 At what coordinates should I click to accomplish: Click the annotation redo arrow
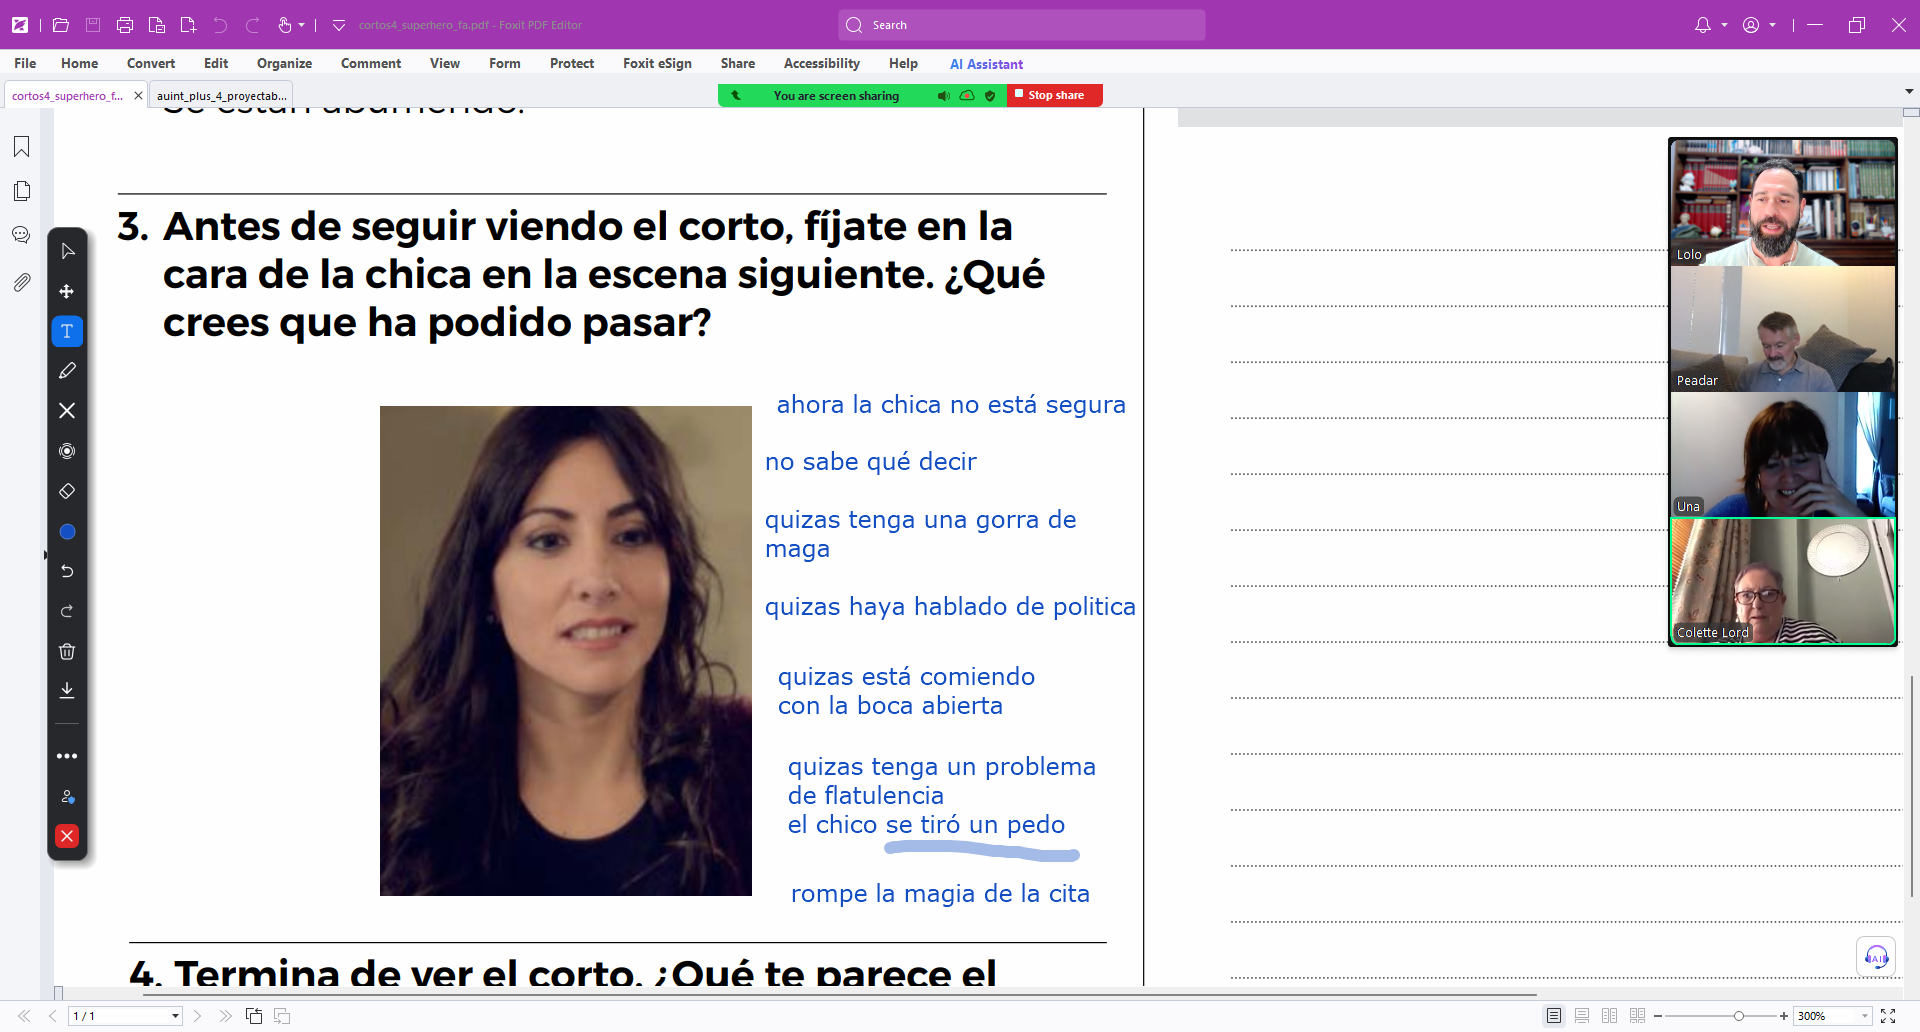[67, 611]
